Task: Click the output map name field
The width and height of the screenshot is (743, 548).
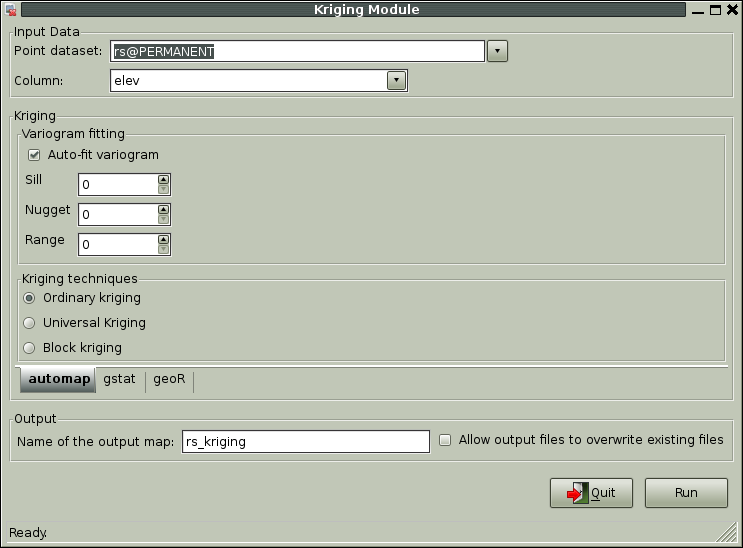Action: pyautogui.click(x=305, y=441)
